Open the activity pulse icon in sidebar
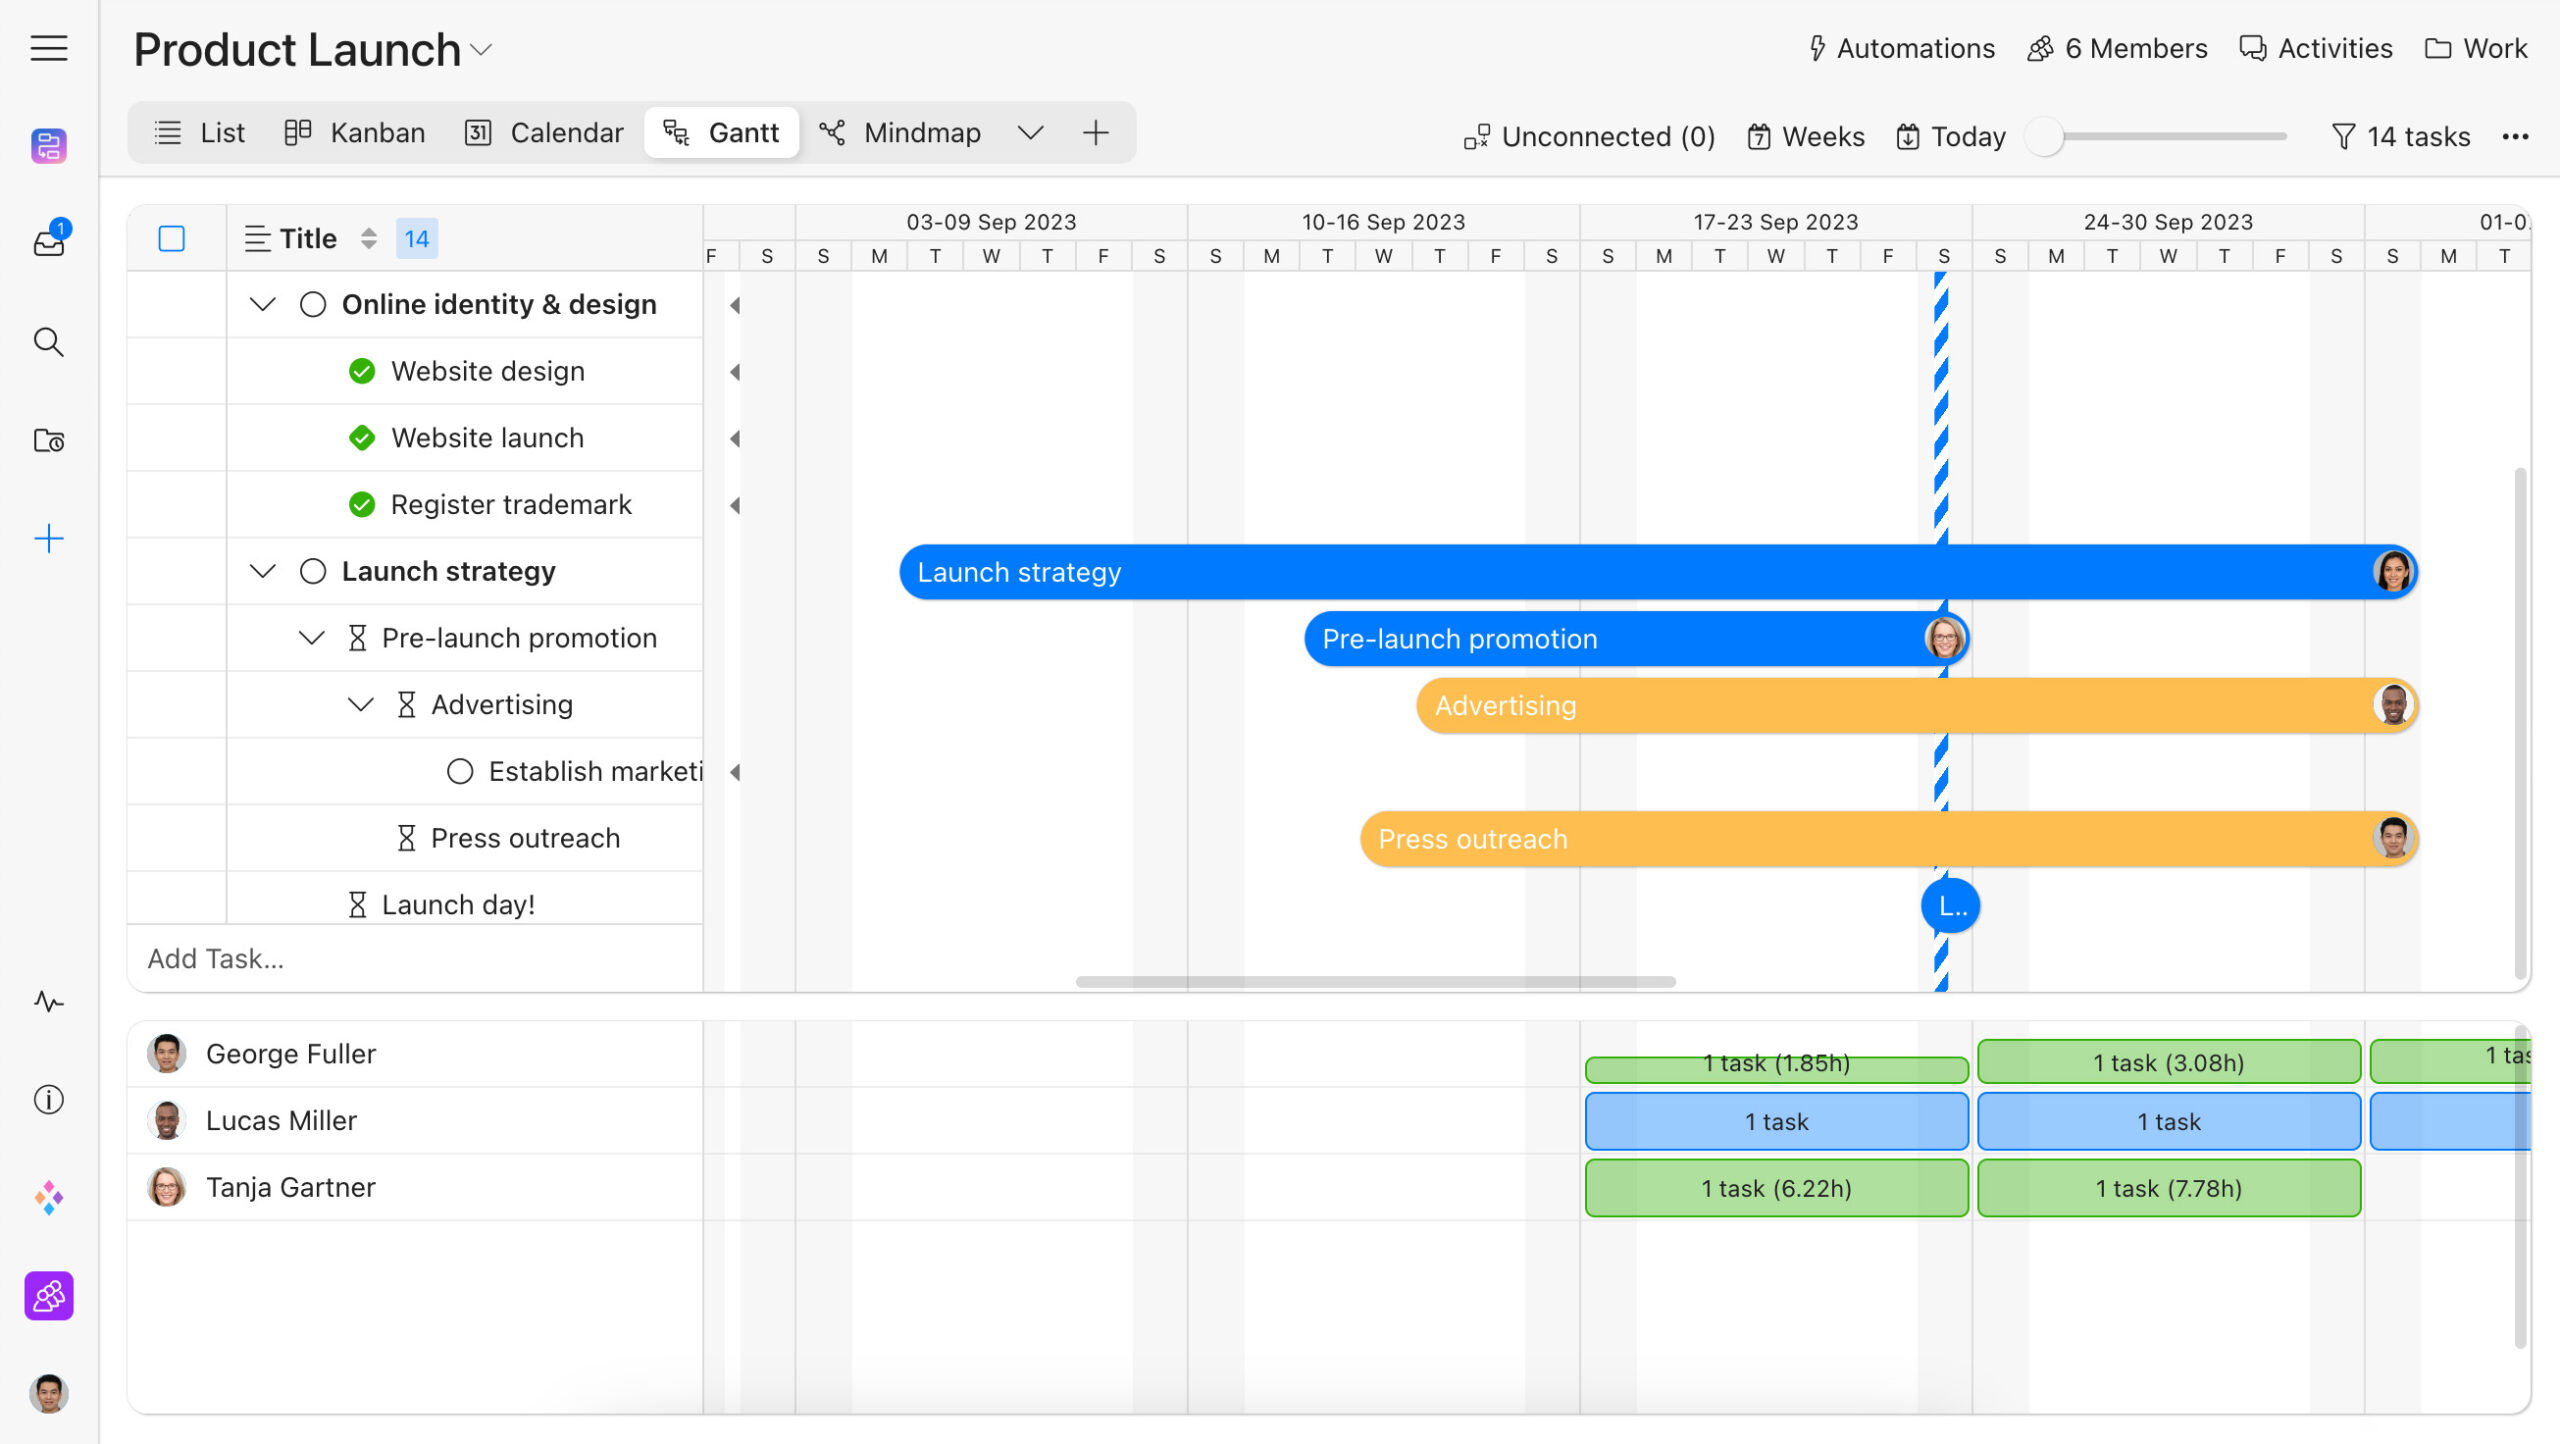Image resolution: width=2560 pixels, height=1444 pixels. pos(48,1001)
